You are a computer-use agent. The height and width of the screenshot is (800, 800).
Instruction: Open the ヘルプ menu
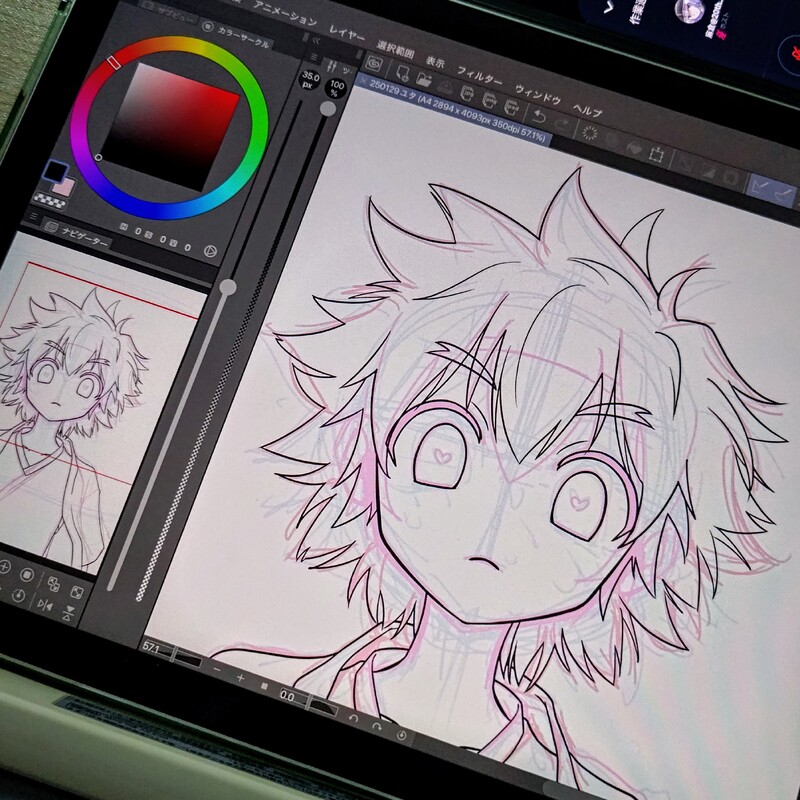pyautogui.click(x=587, y=109)
